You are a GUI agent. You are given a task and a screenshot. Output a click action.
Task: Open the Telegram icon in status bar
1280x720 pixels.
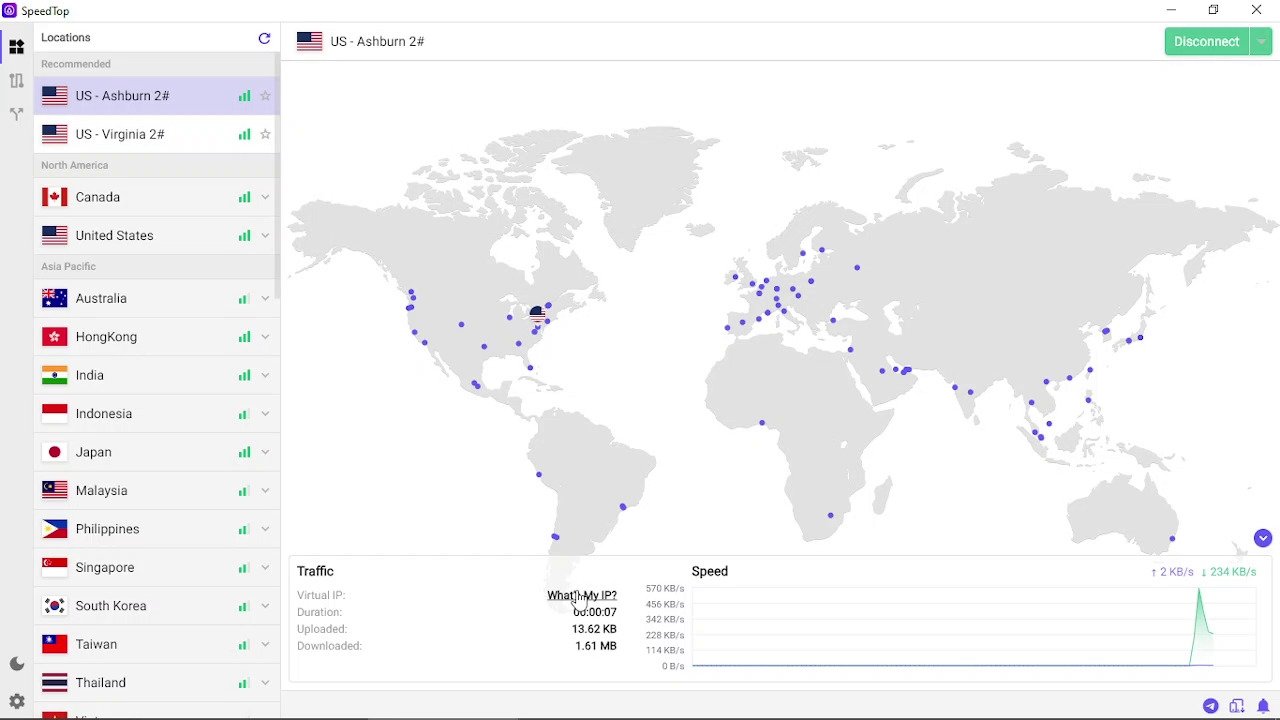(x=1210, y=706)
